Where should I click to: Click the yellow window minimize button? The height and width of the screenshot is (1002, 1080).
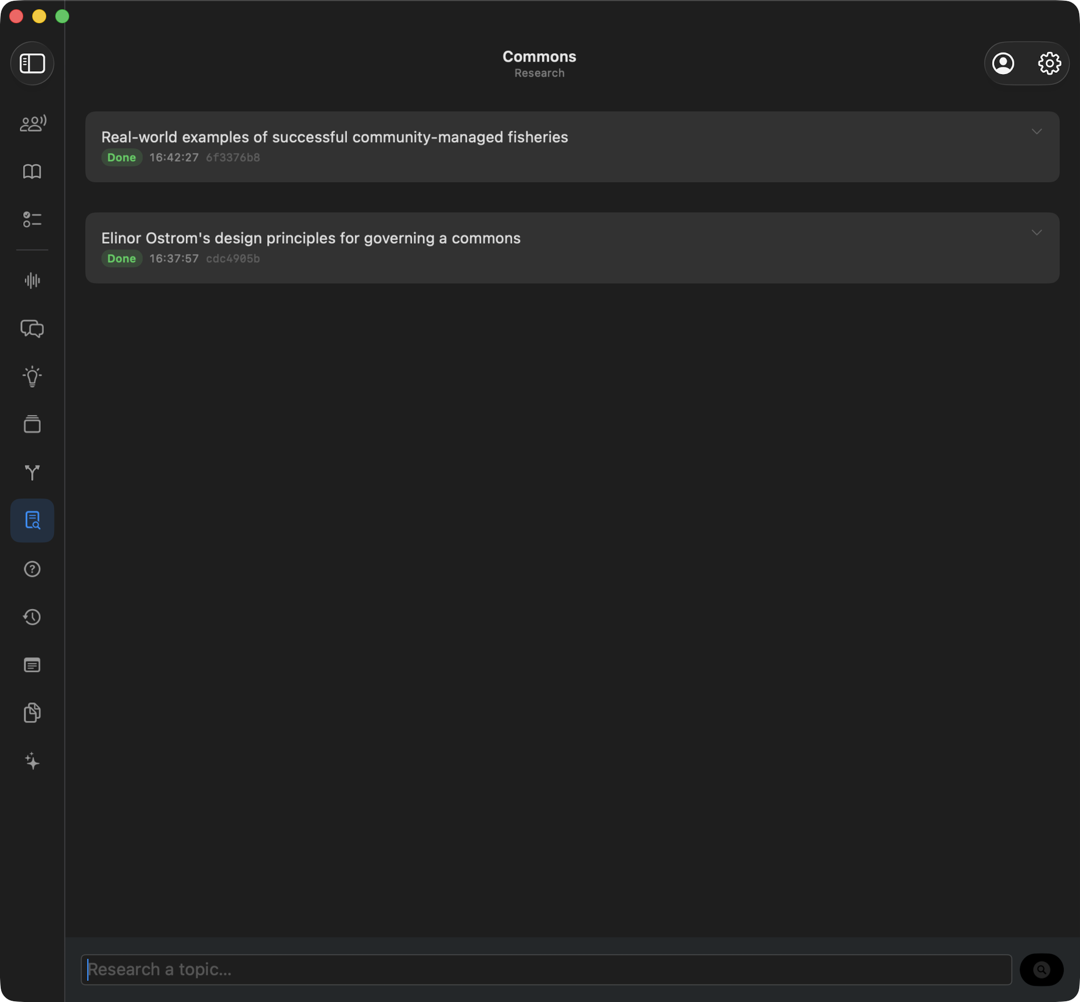39,17
